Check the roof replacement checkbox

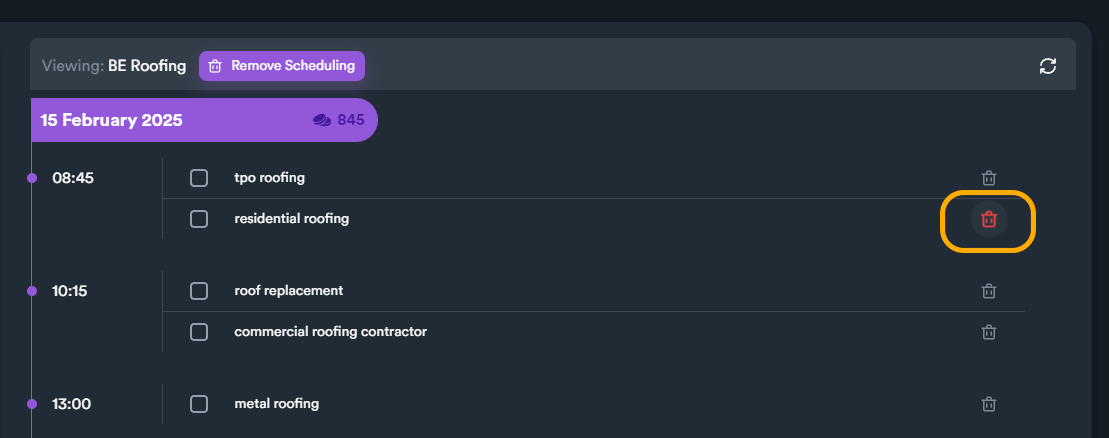[x=199, y=291]
